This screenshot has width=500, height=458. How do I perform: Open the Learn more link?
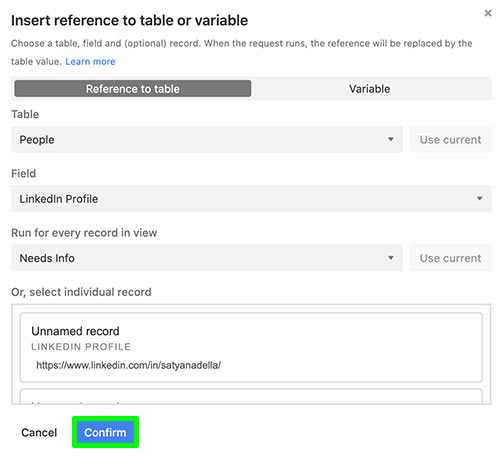[90, 62]
